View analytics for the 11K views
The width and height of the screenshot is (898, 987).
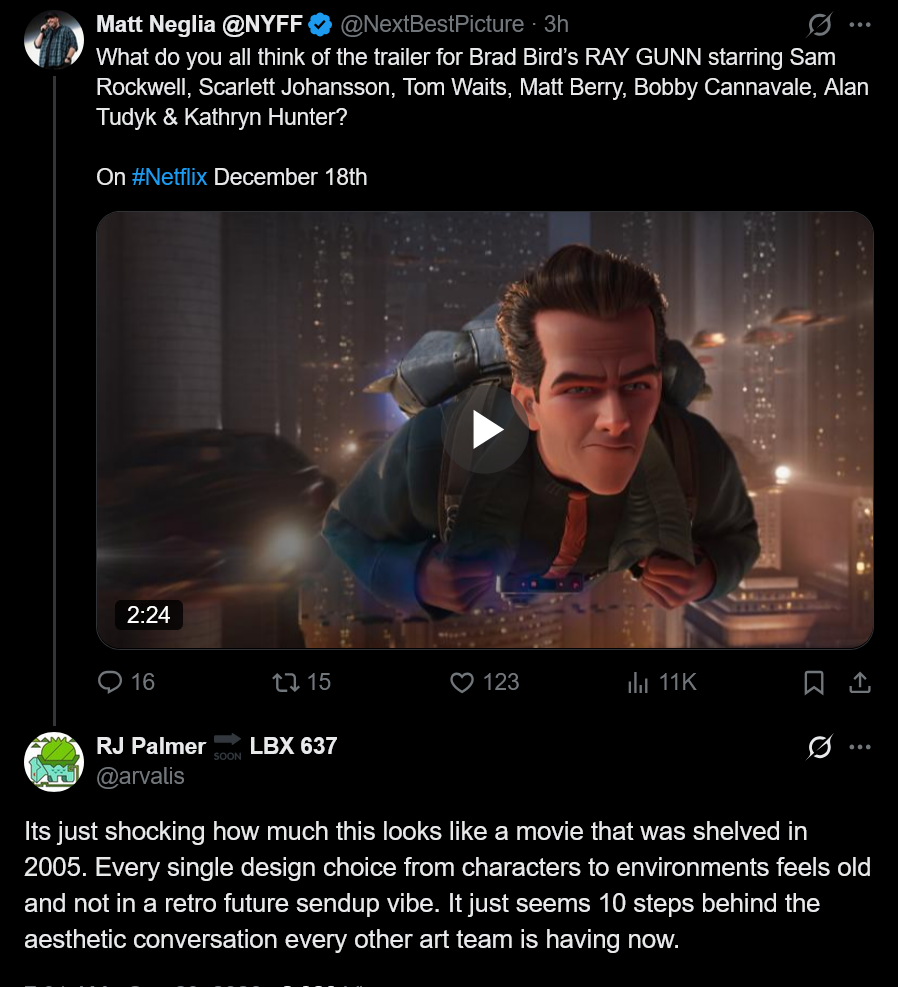(x=662, y=682)
